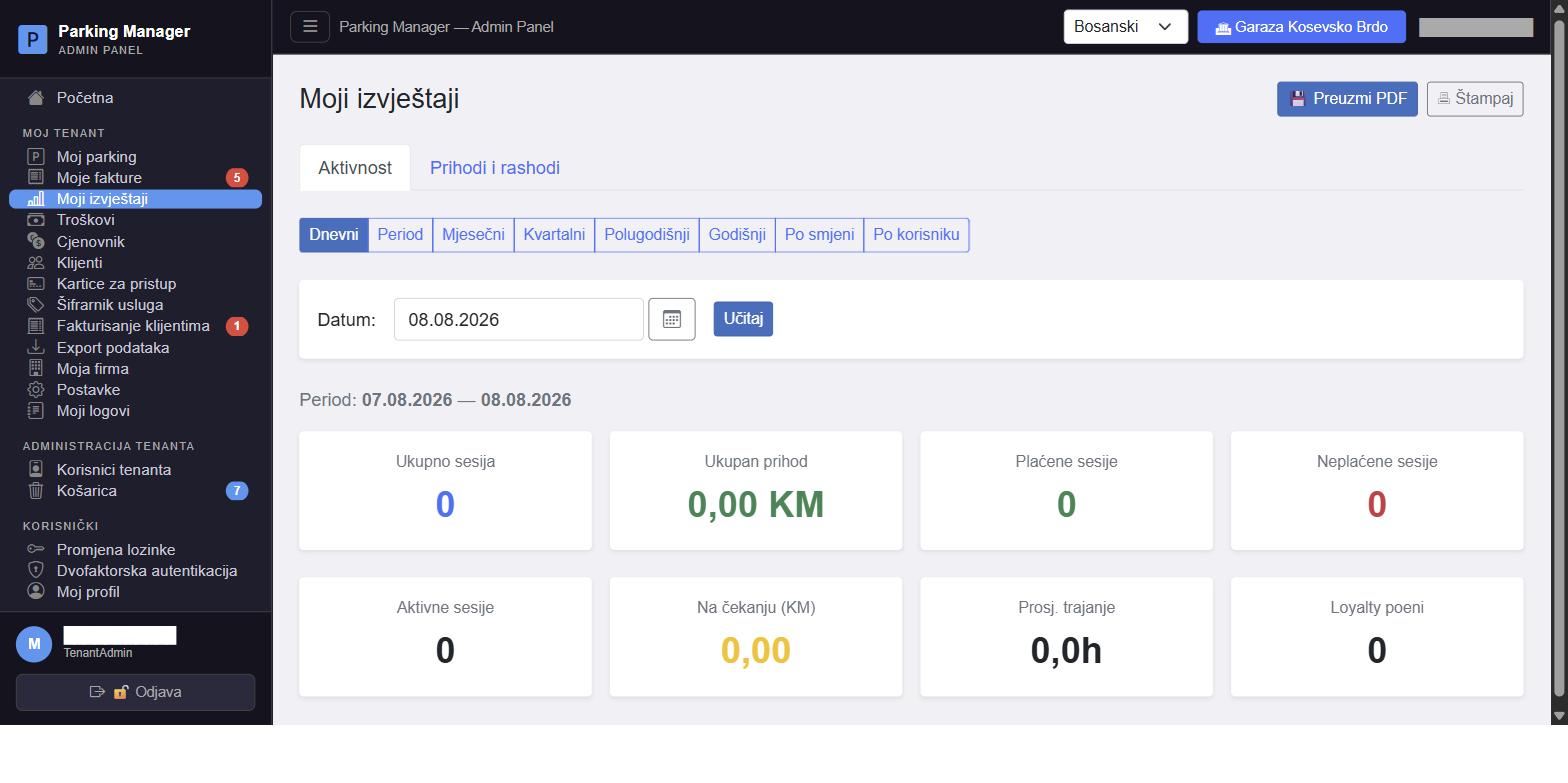1568x783 pixels.
Task: Select the Kvartalni report range
Action: point(554,235)
